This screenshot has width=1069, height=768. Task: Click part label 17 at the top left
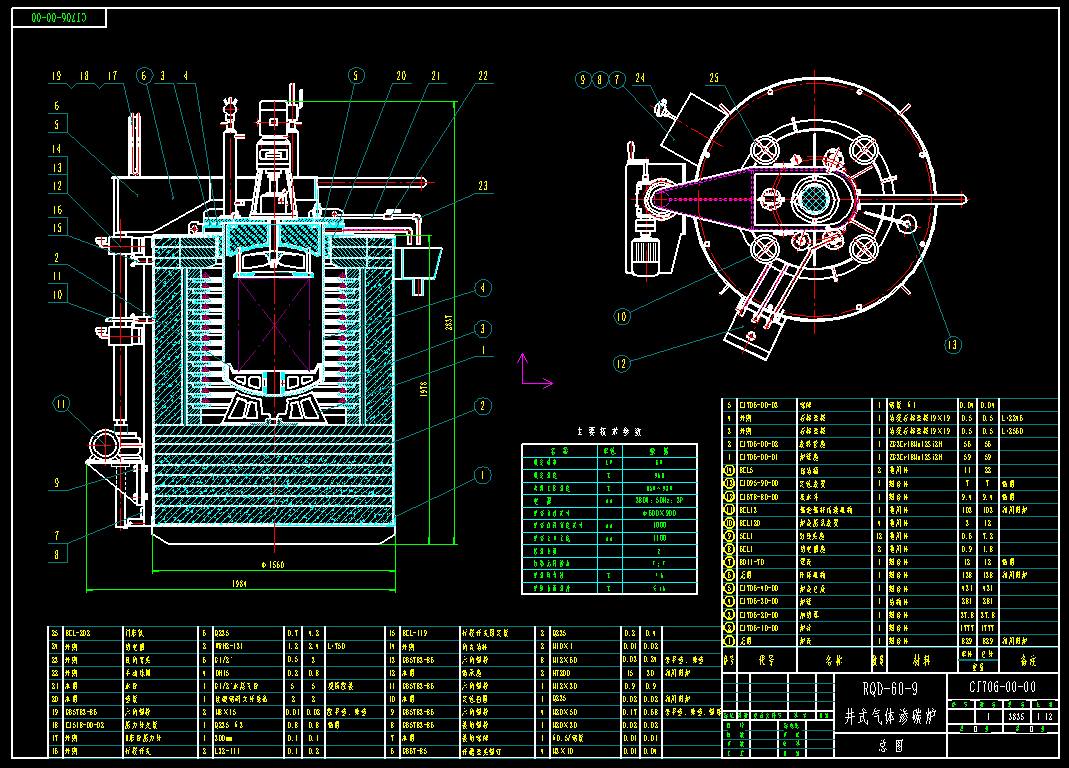coord(112,76)
